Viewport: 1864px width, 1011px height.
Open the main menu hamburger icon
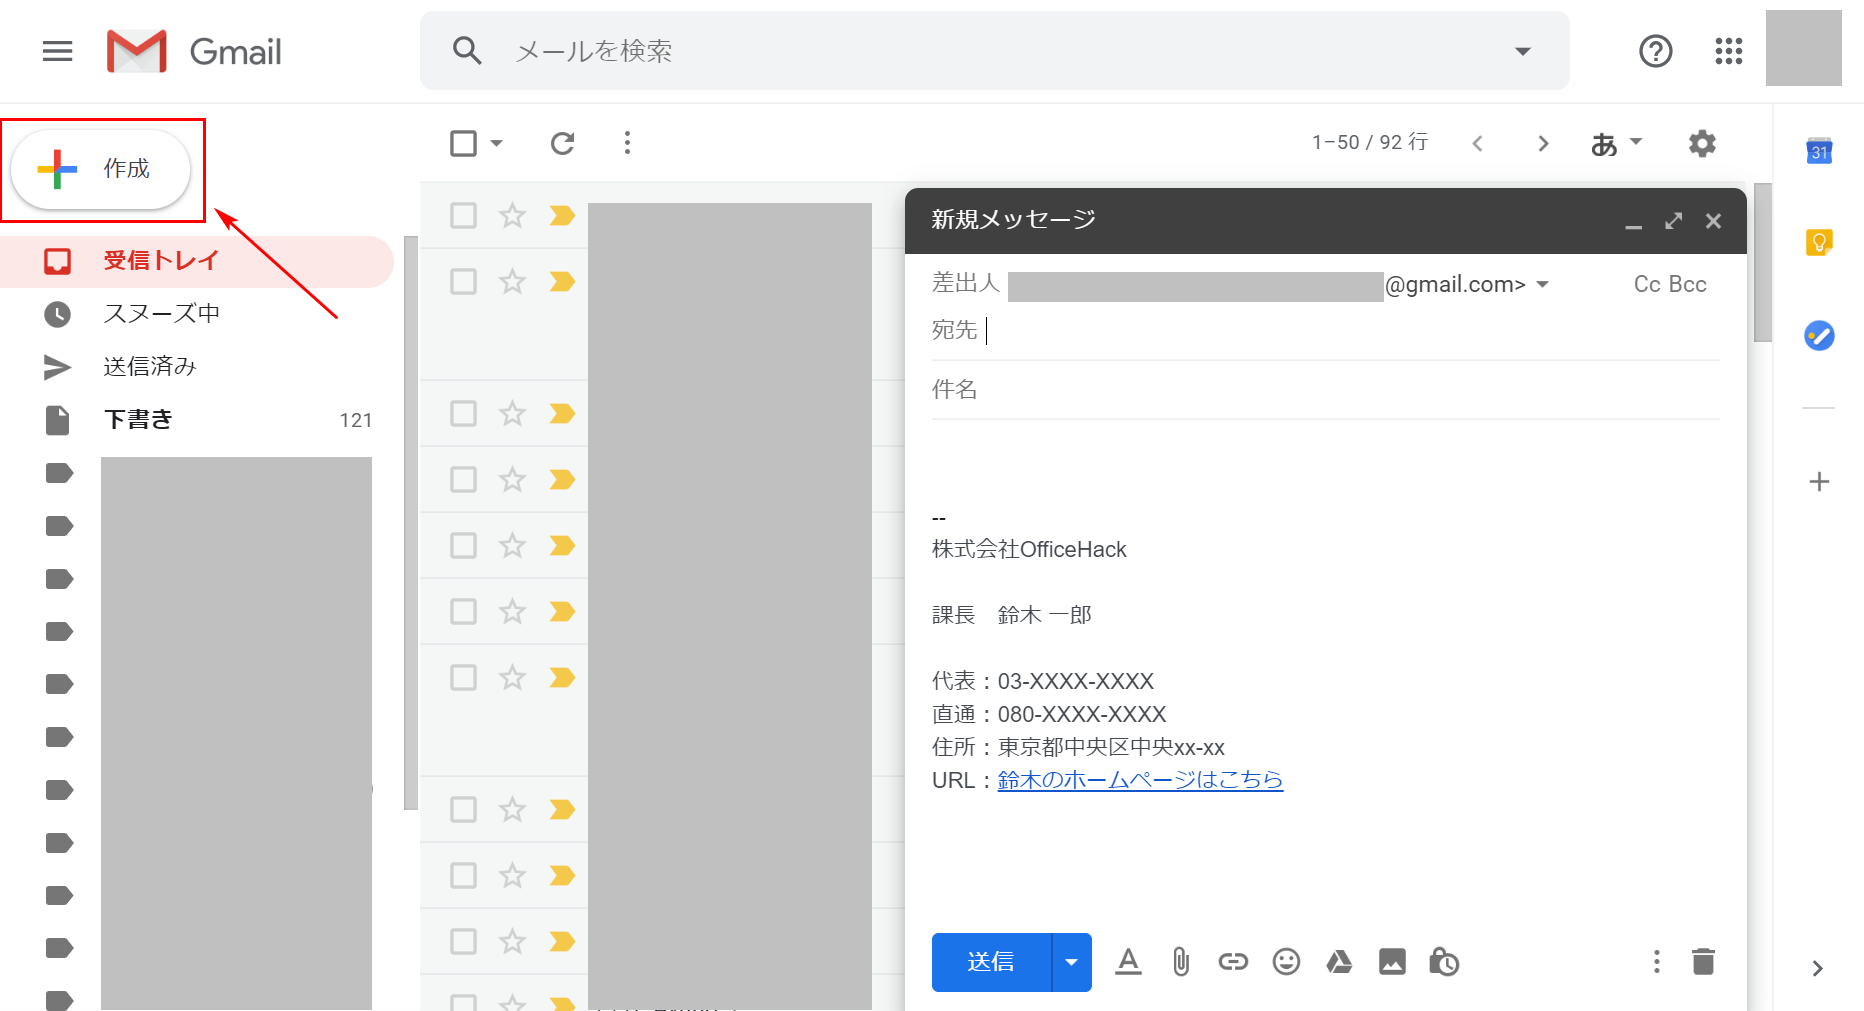(58, 51)
